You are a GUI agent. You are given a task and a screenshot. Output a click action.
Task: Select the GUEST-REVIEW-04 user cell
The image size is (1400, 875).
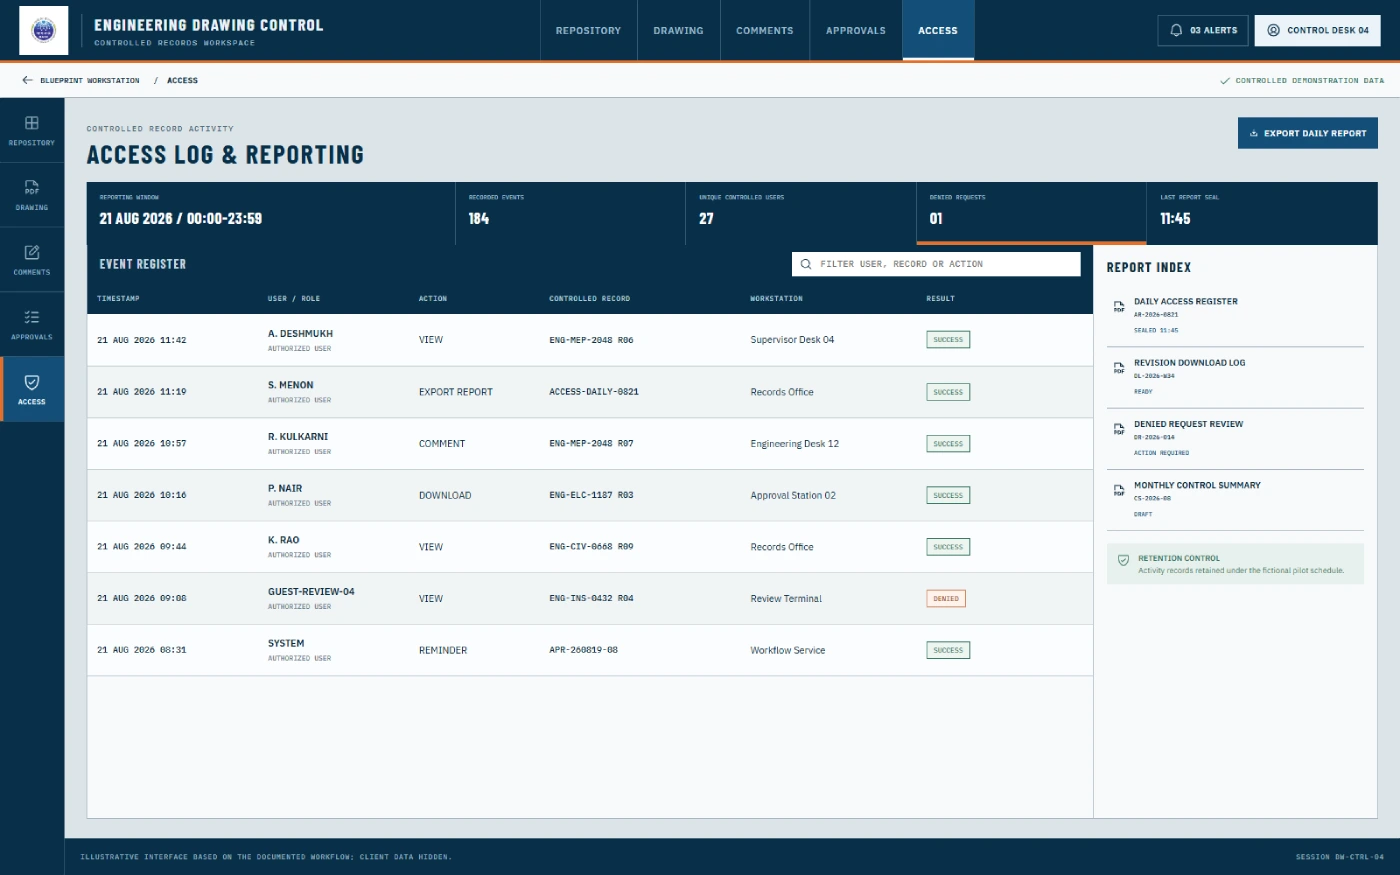(x=311, y=598)
